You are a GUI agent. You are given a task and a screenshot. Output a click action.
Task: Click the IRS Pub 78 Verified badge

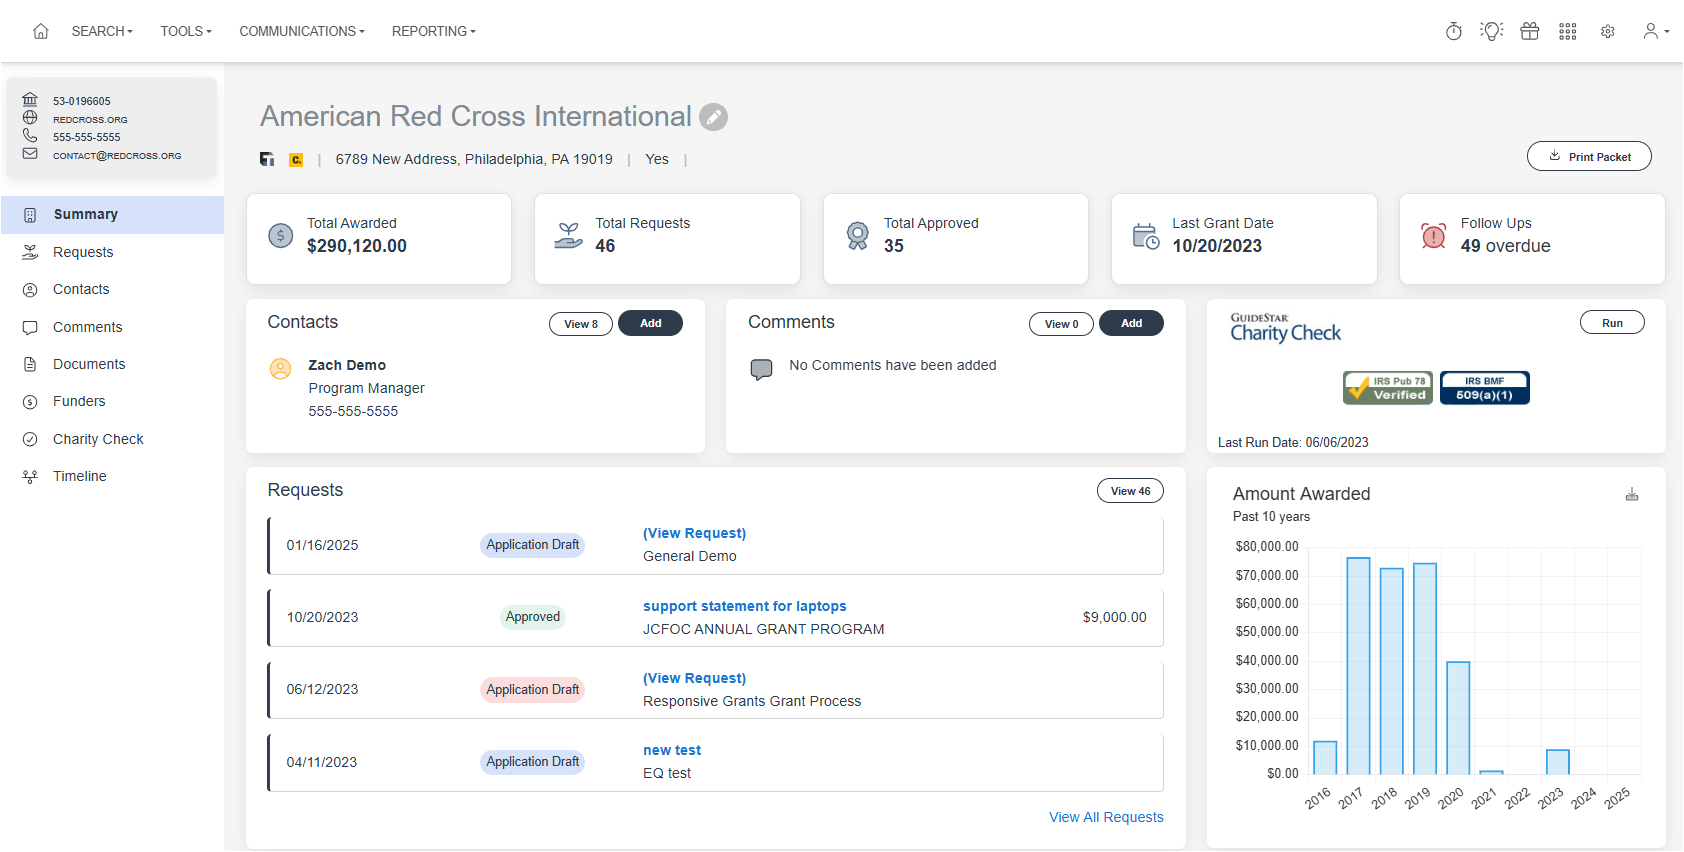point(1388,388)
